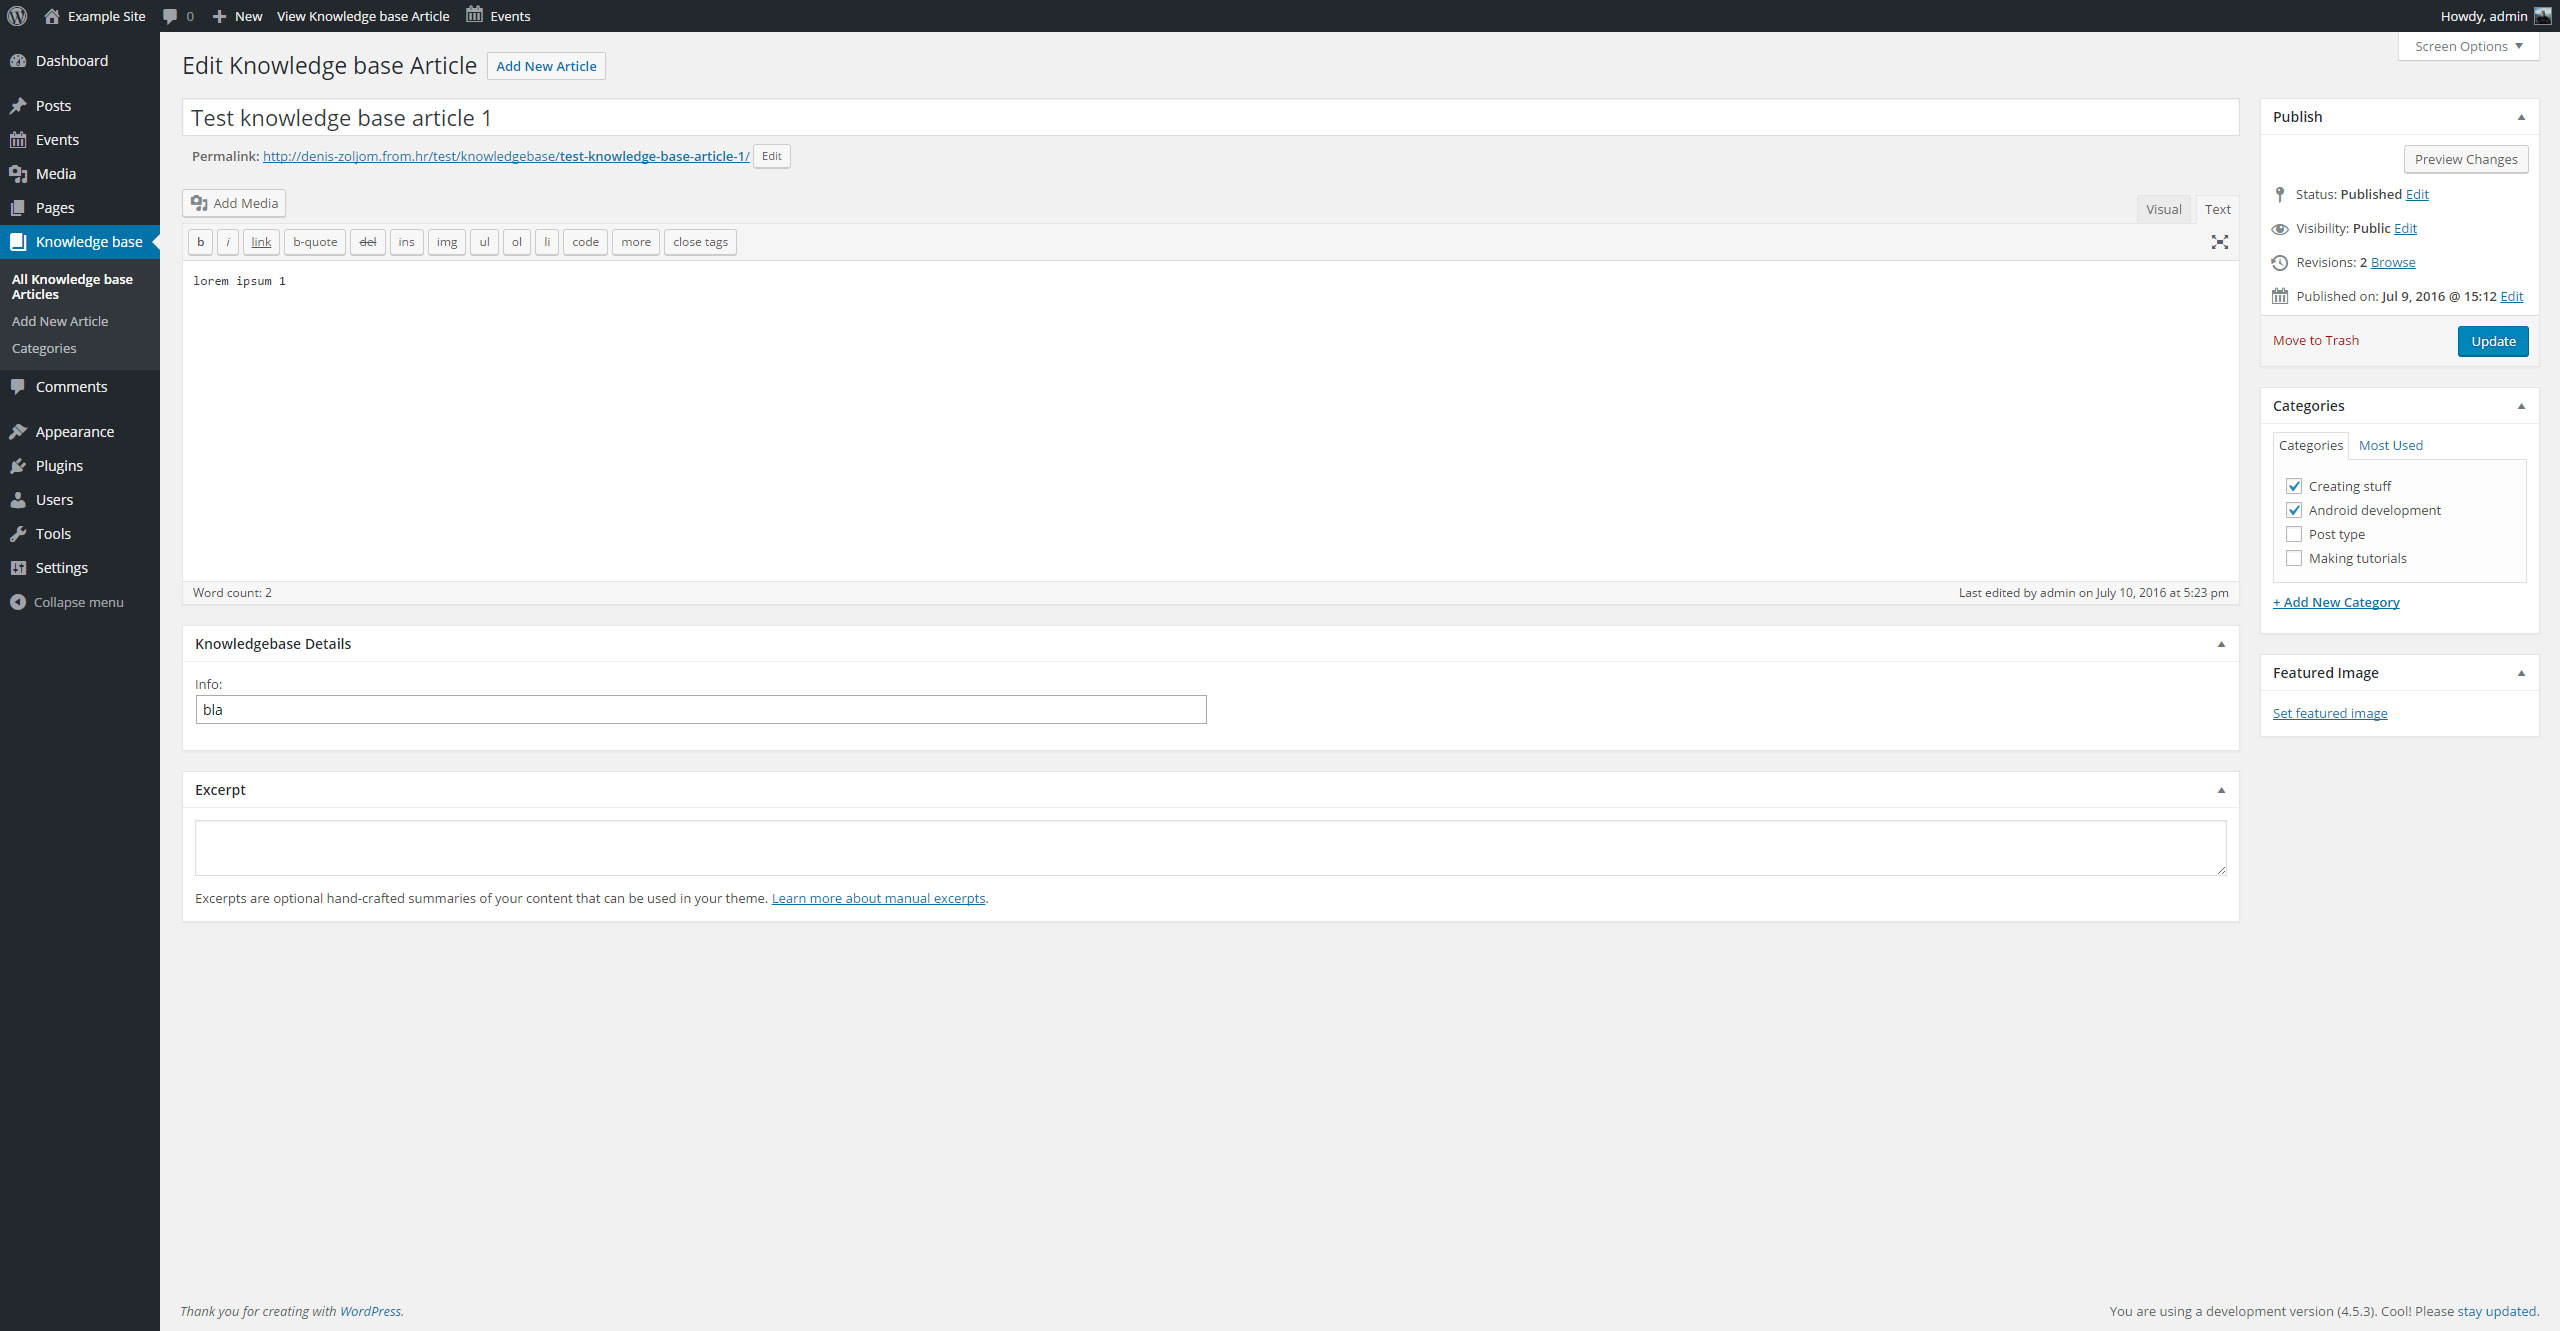This screenshot has height=1331, width=2560.
Task: Click the WordPress logo icon
Action: pyautogui.click(x=17, y=16)
